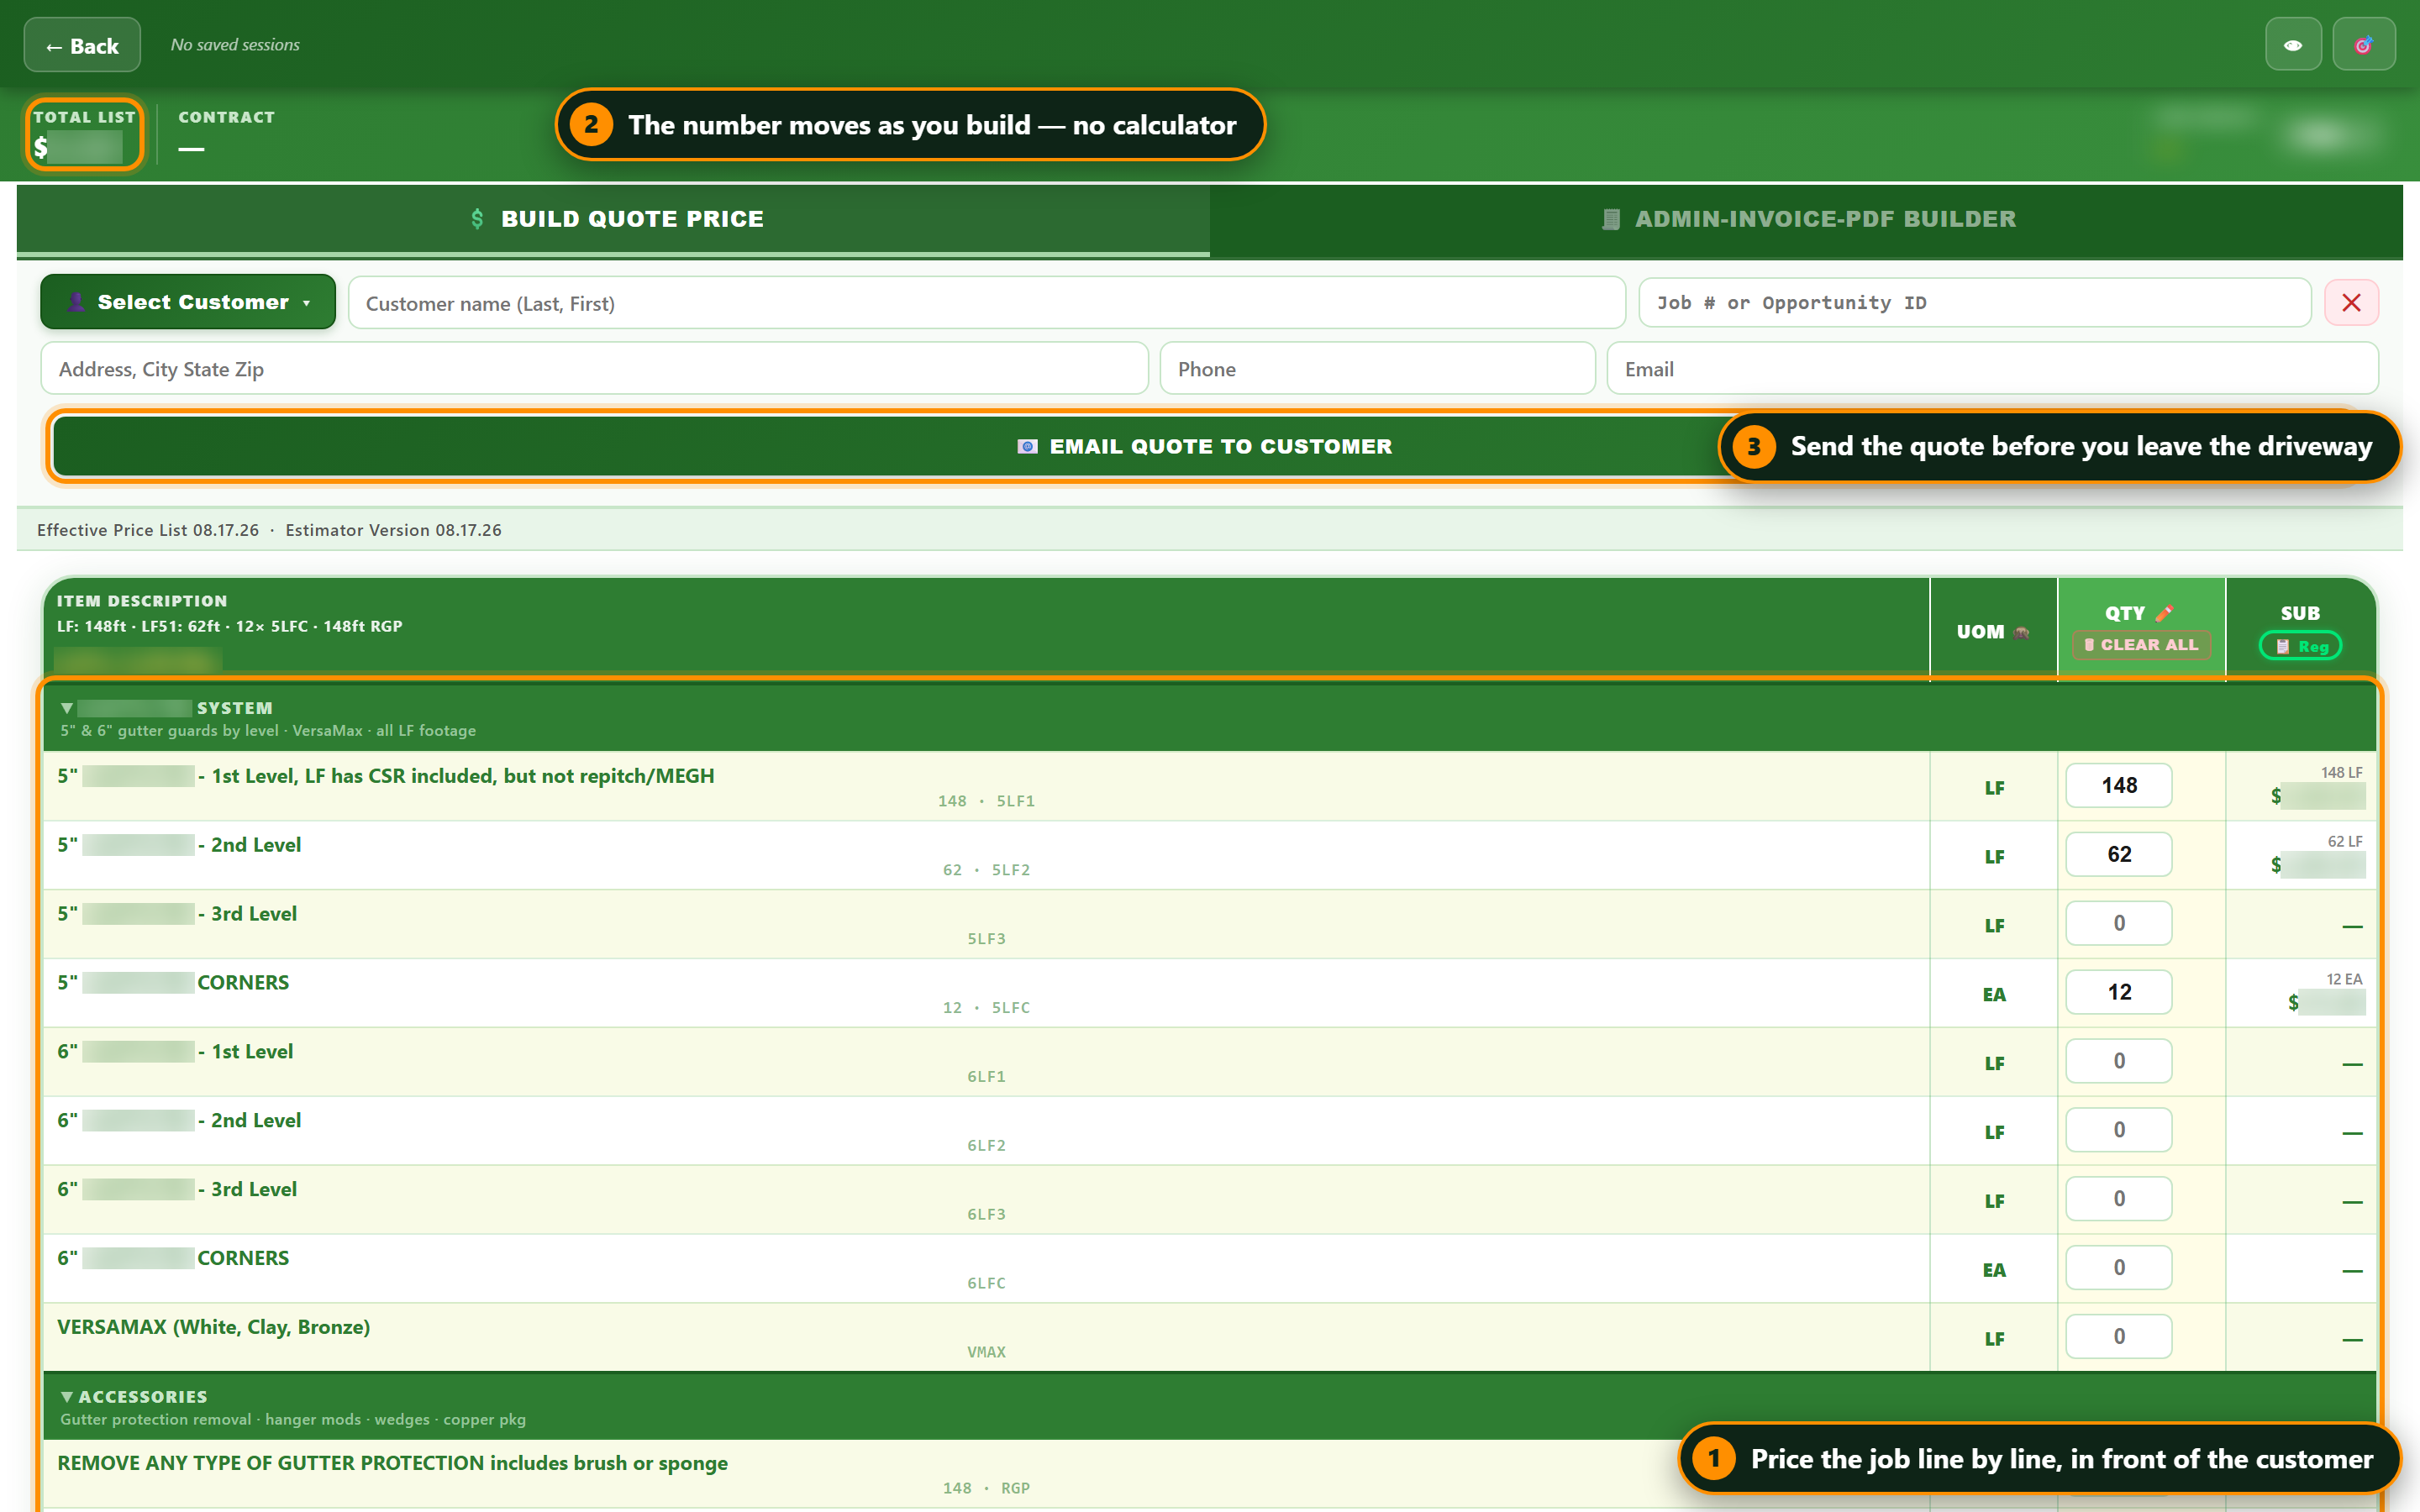Viewport: 2420px width, 1512px height.
Task: Click "VERSAMAX (White, Clay, Bronze)" item text
Action: click(213, 1327)
